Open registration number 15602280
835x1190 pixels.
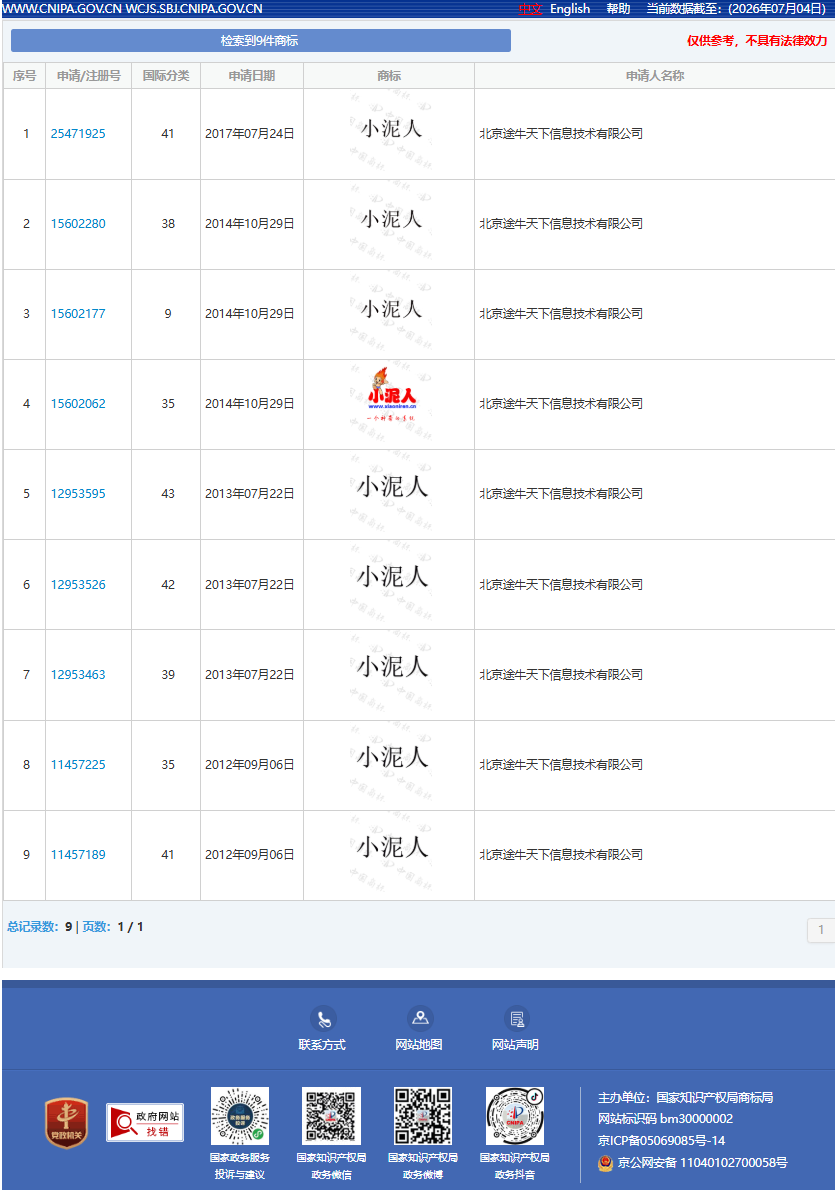pyautogui.click(x=78, y=224)
